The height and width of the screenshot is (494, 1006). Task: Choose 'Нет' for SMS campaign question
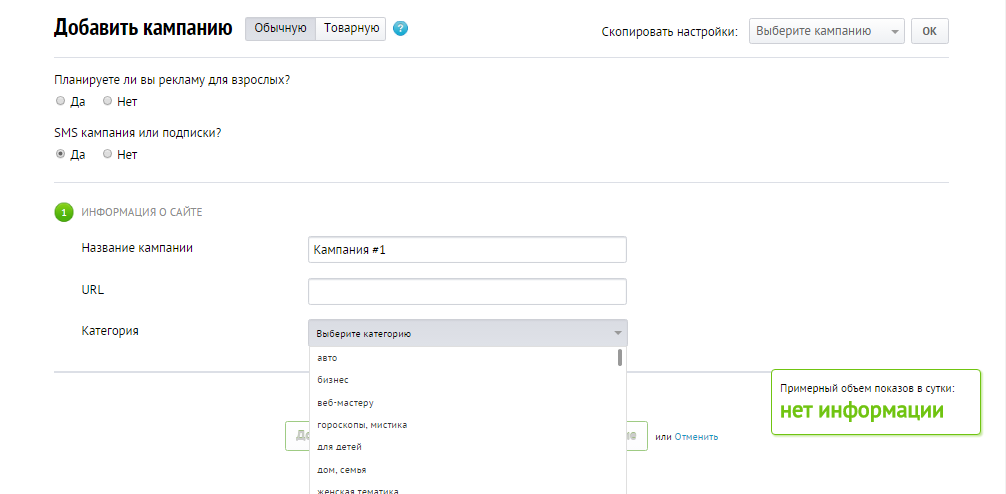coord(108,154)
